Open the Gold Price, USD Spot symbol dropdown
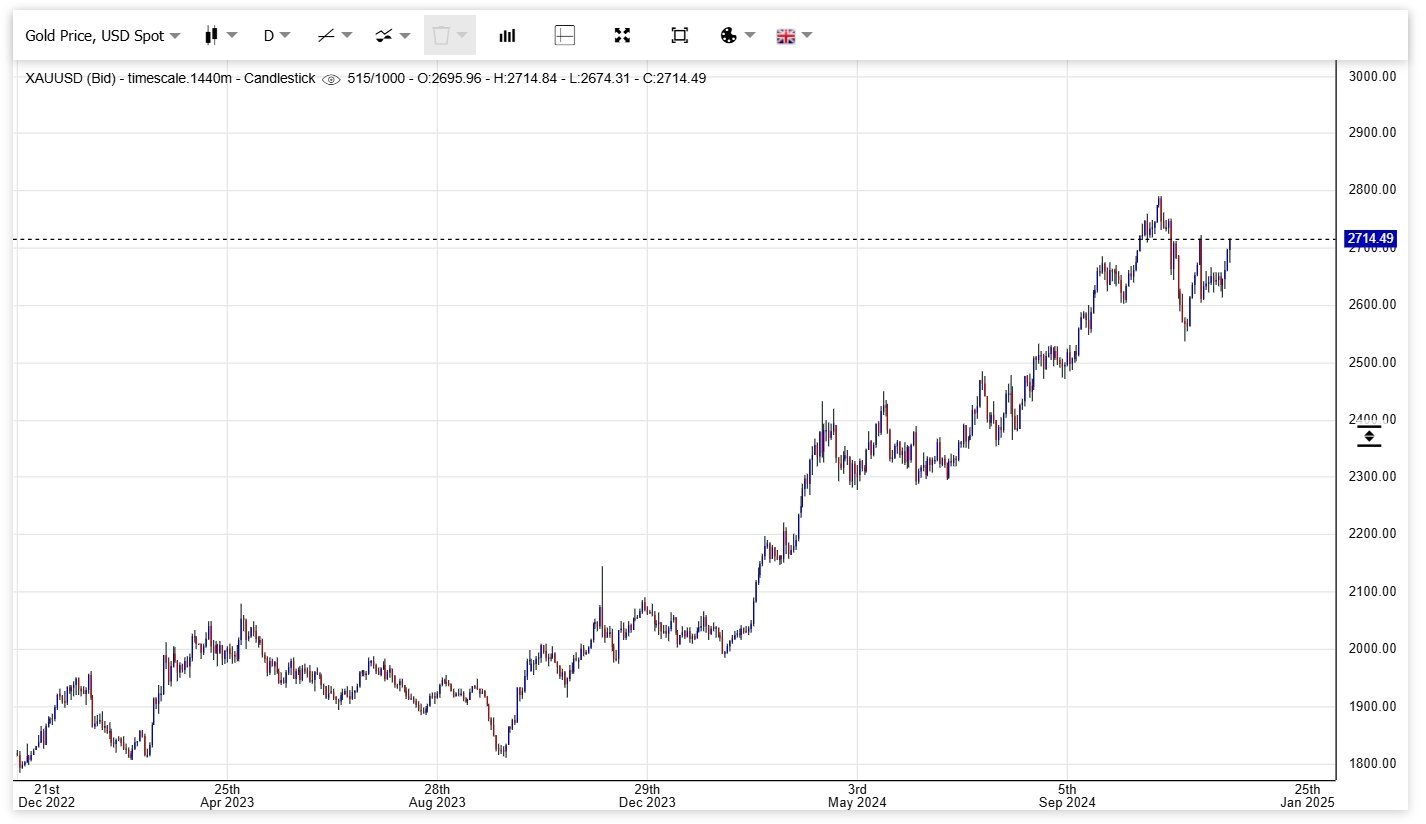 click(x=102, y=36)
